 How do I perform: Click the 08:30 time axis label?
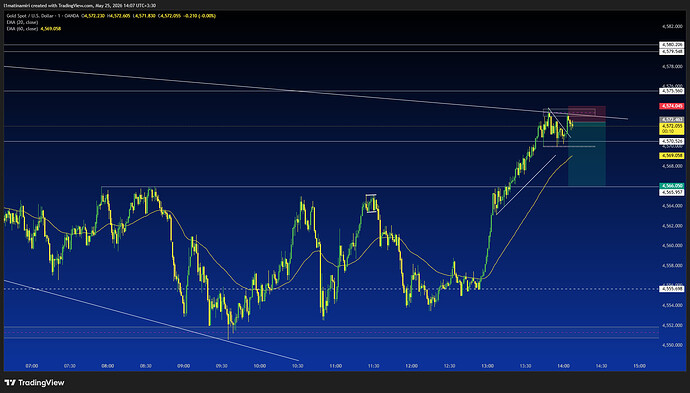146,366
